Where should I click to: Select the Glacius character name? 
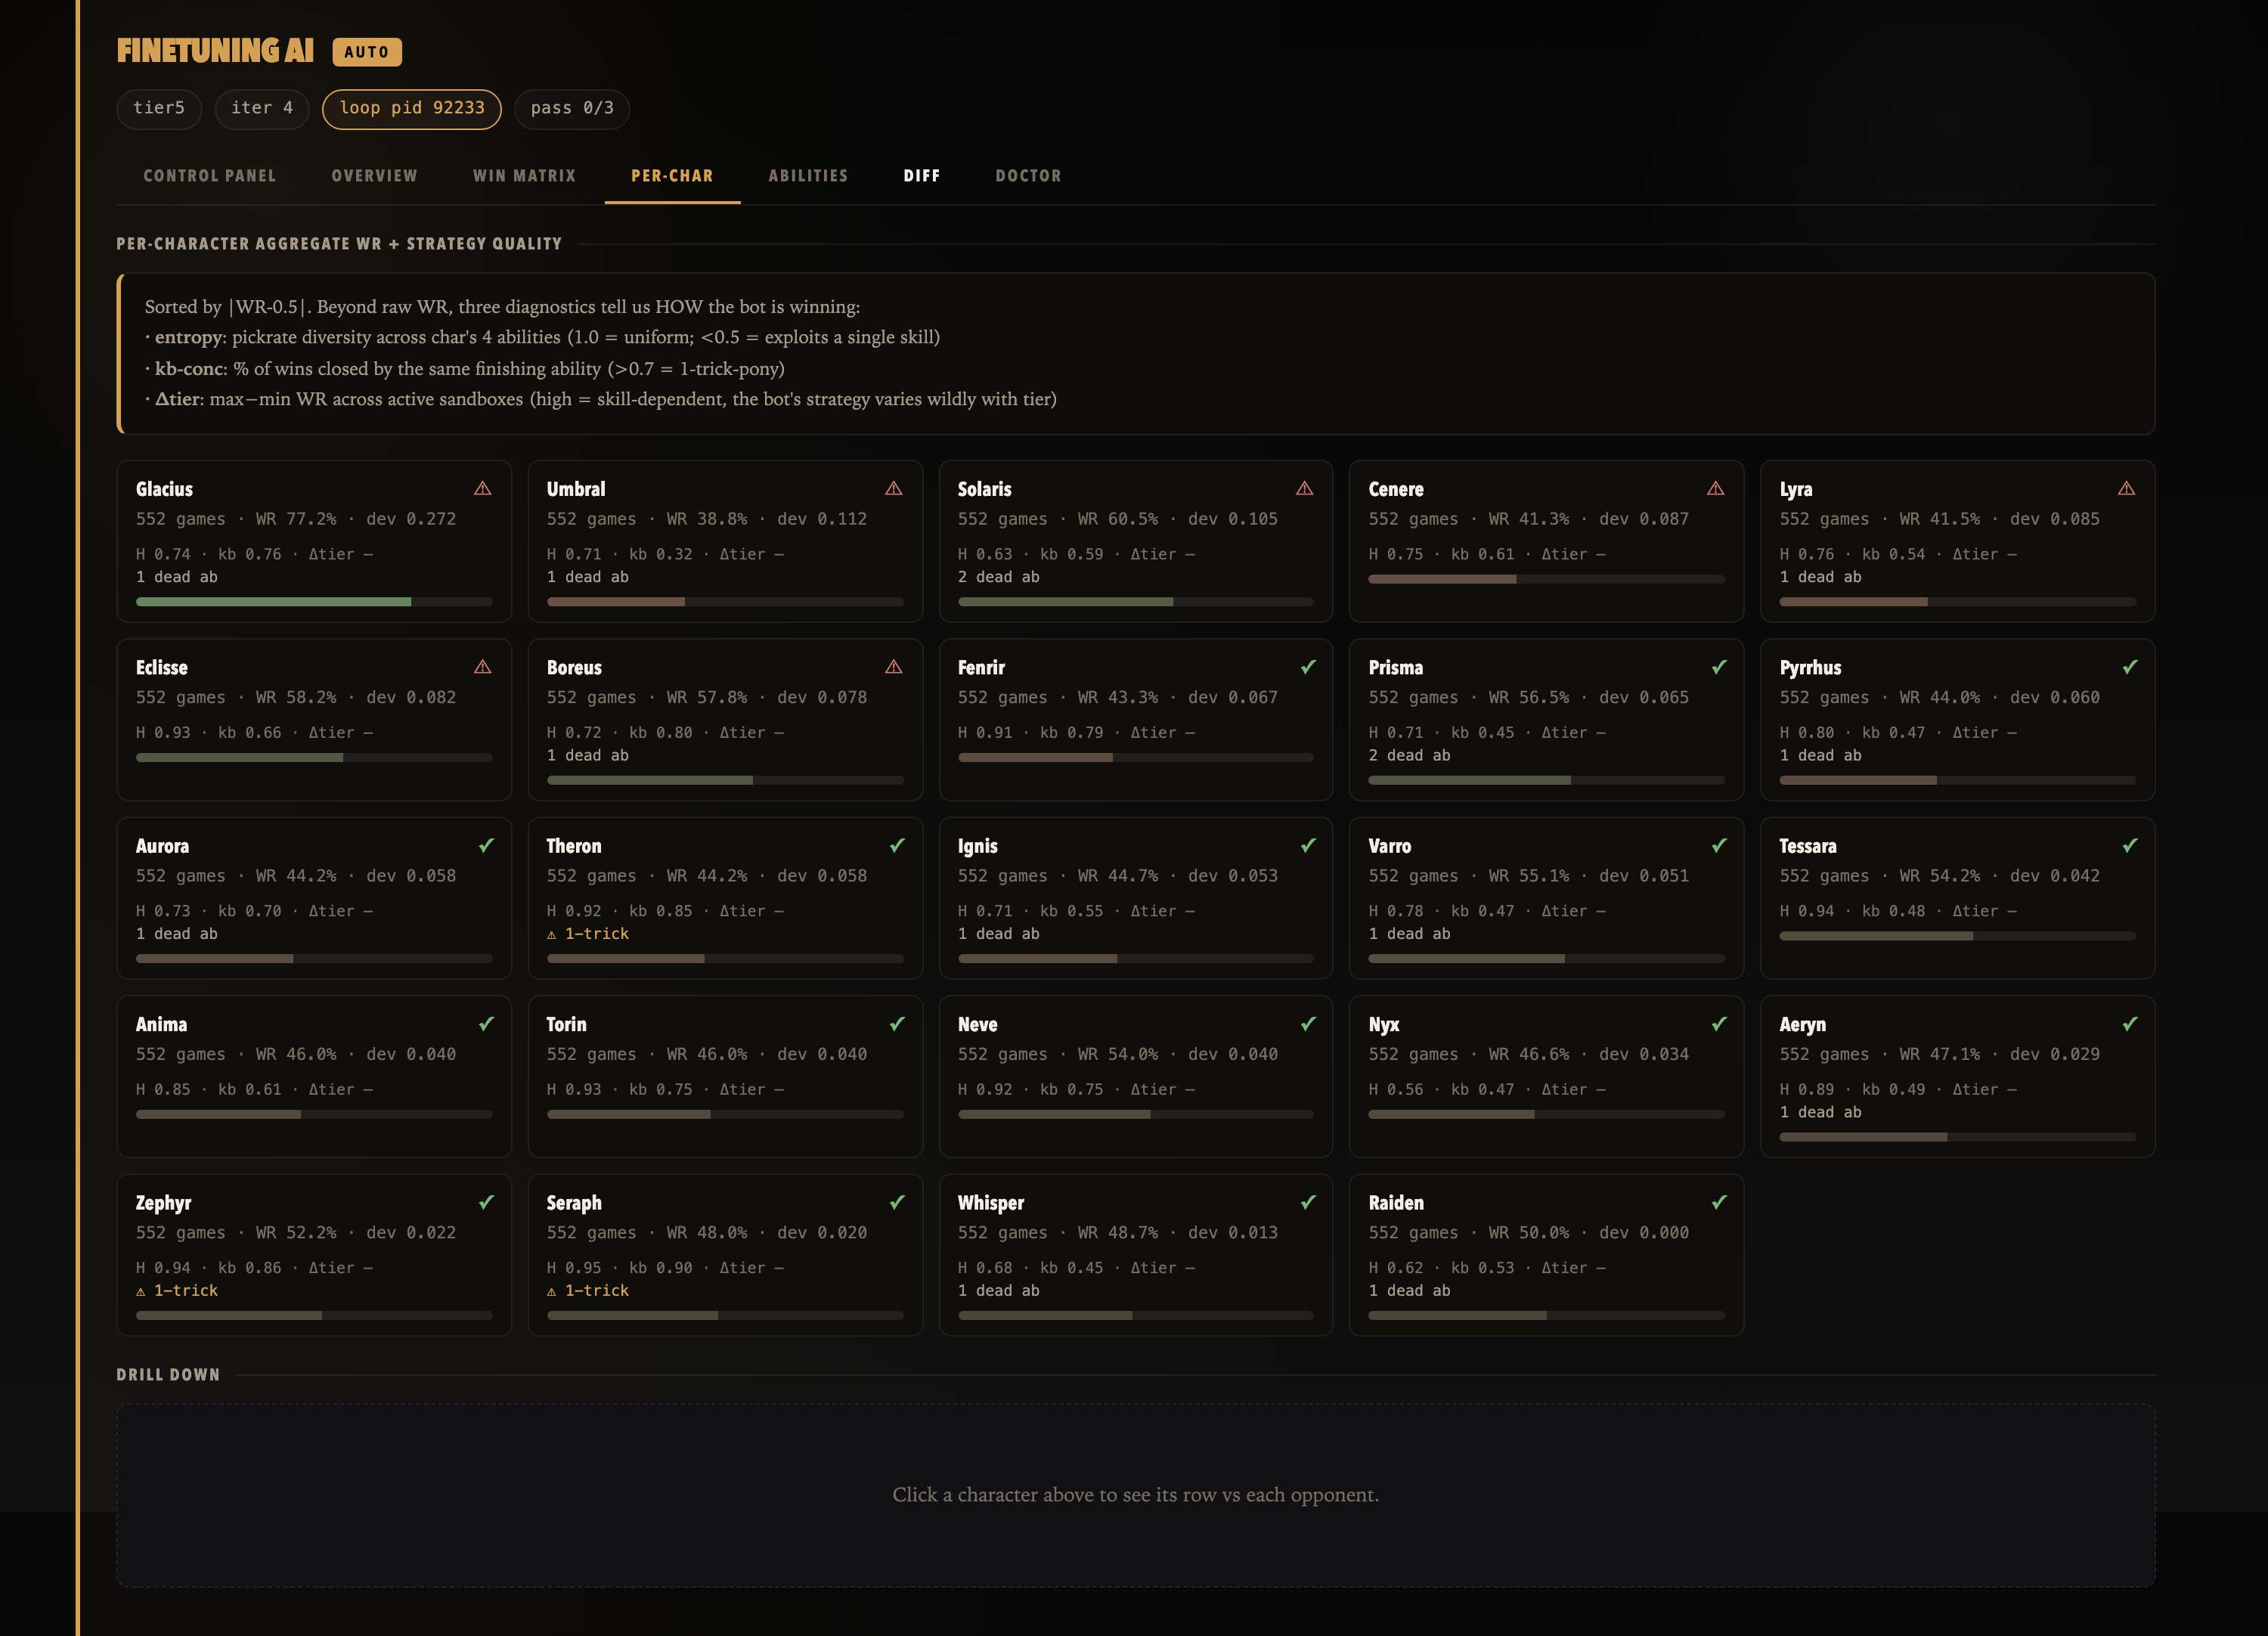tap(164, 489)
